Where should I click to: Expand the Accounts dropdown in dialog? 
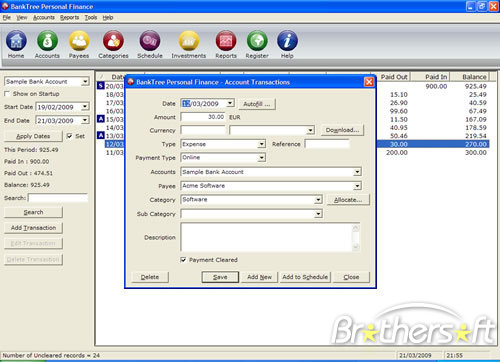click(357, 172)
